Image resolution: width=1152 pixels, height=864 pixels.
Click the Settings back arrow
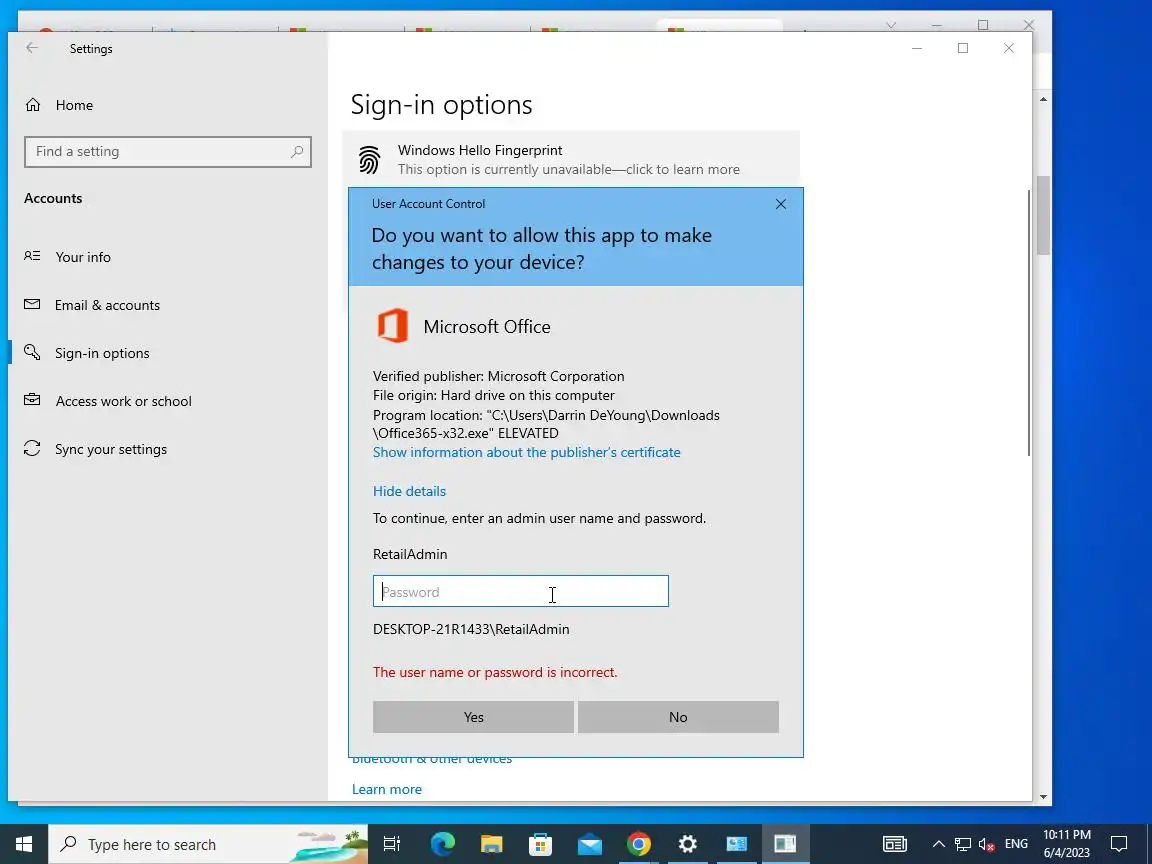point(32,48)
